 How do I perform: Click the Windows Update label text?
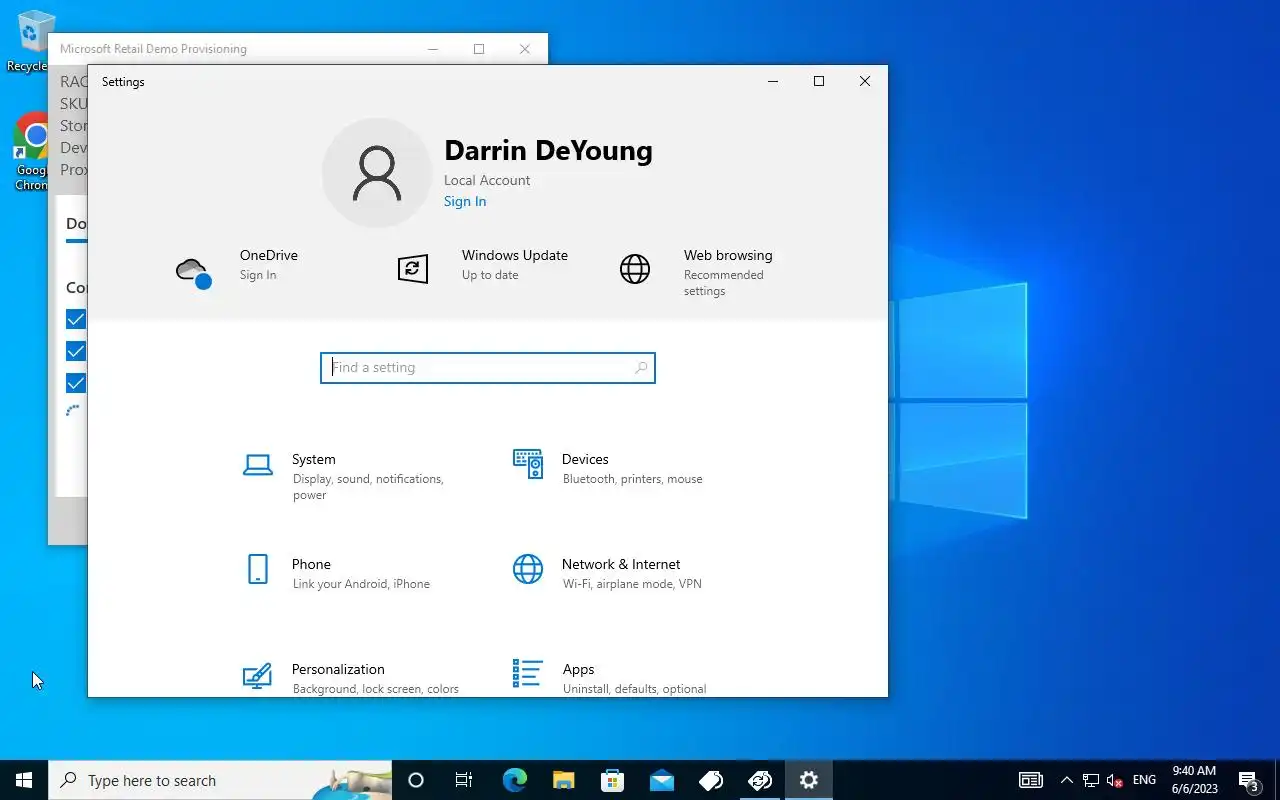click(515, 255)
